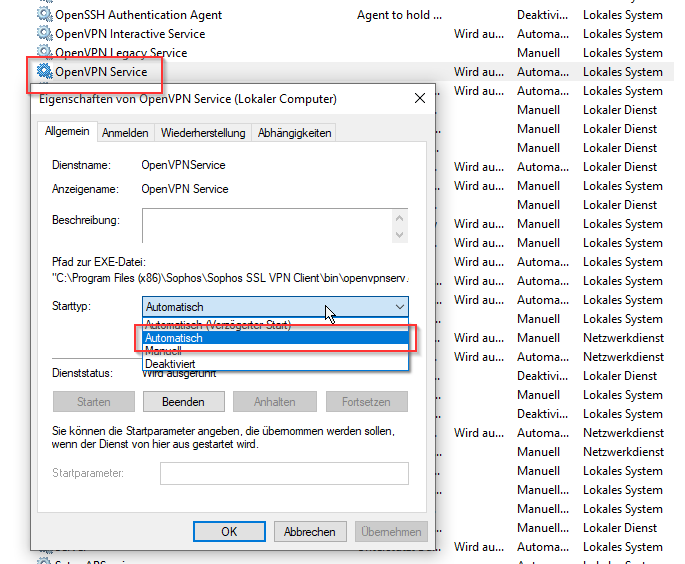Confirm with the OK button

click(x=229, y=531)
